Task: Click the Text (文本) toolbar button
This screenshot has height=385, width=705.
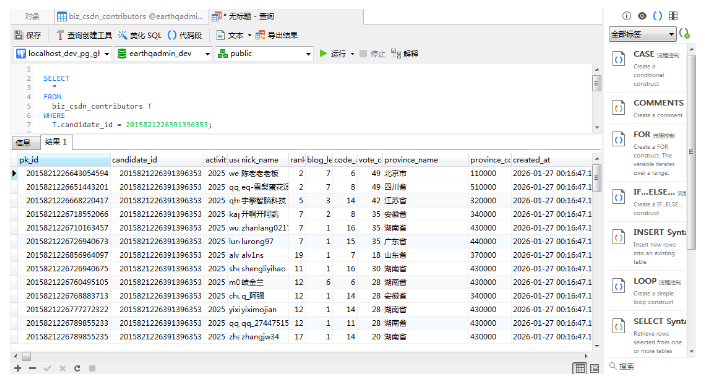Action: [230, 35]
